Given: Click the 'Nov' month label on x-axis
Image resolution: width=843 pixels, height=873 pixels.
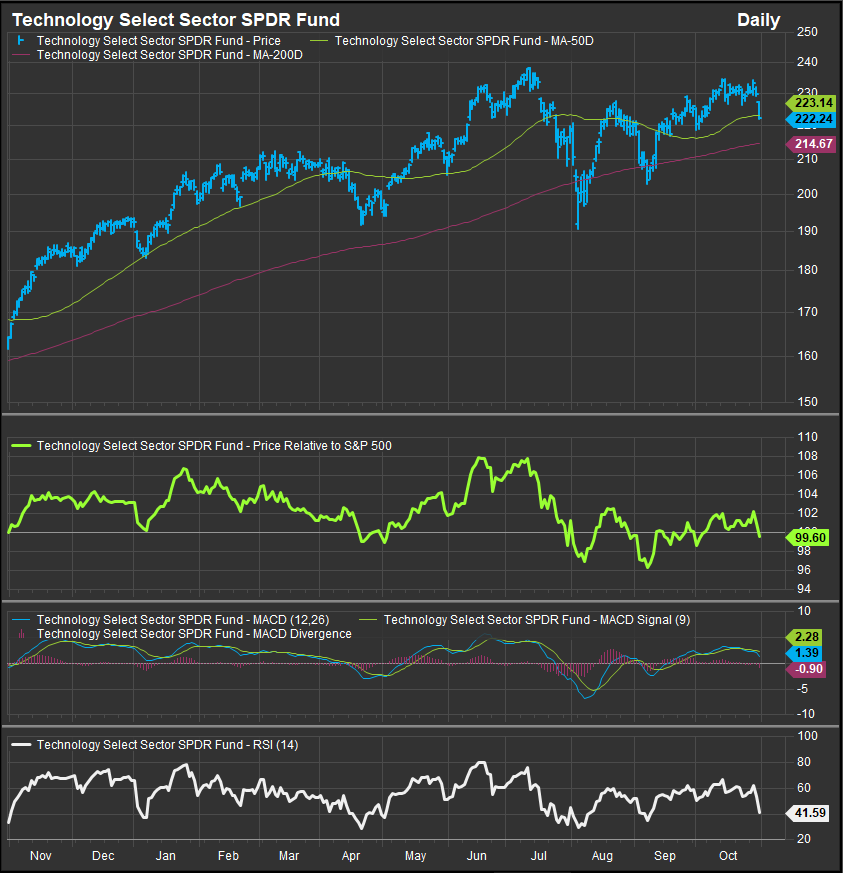Looking at the screenshot, I should tap(41, 855).
